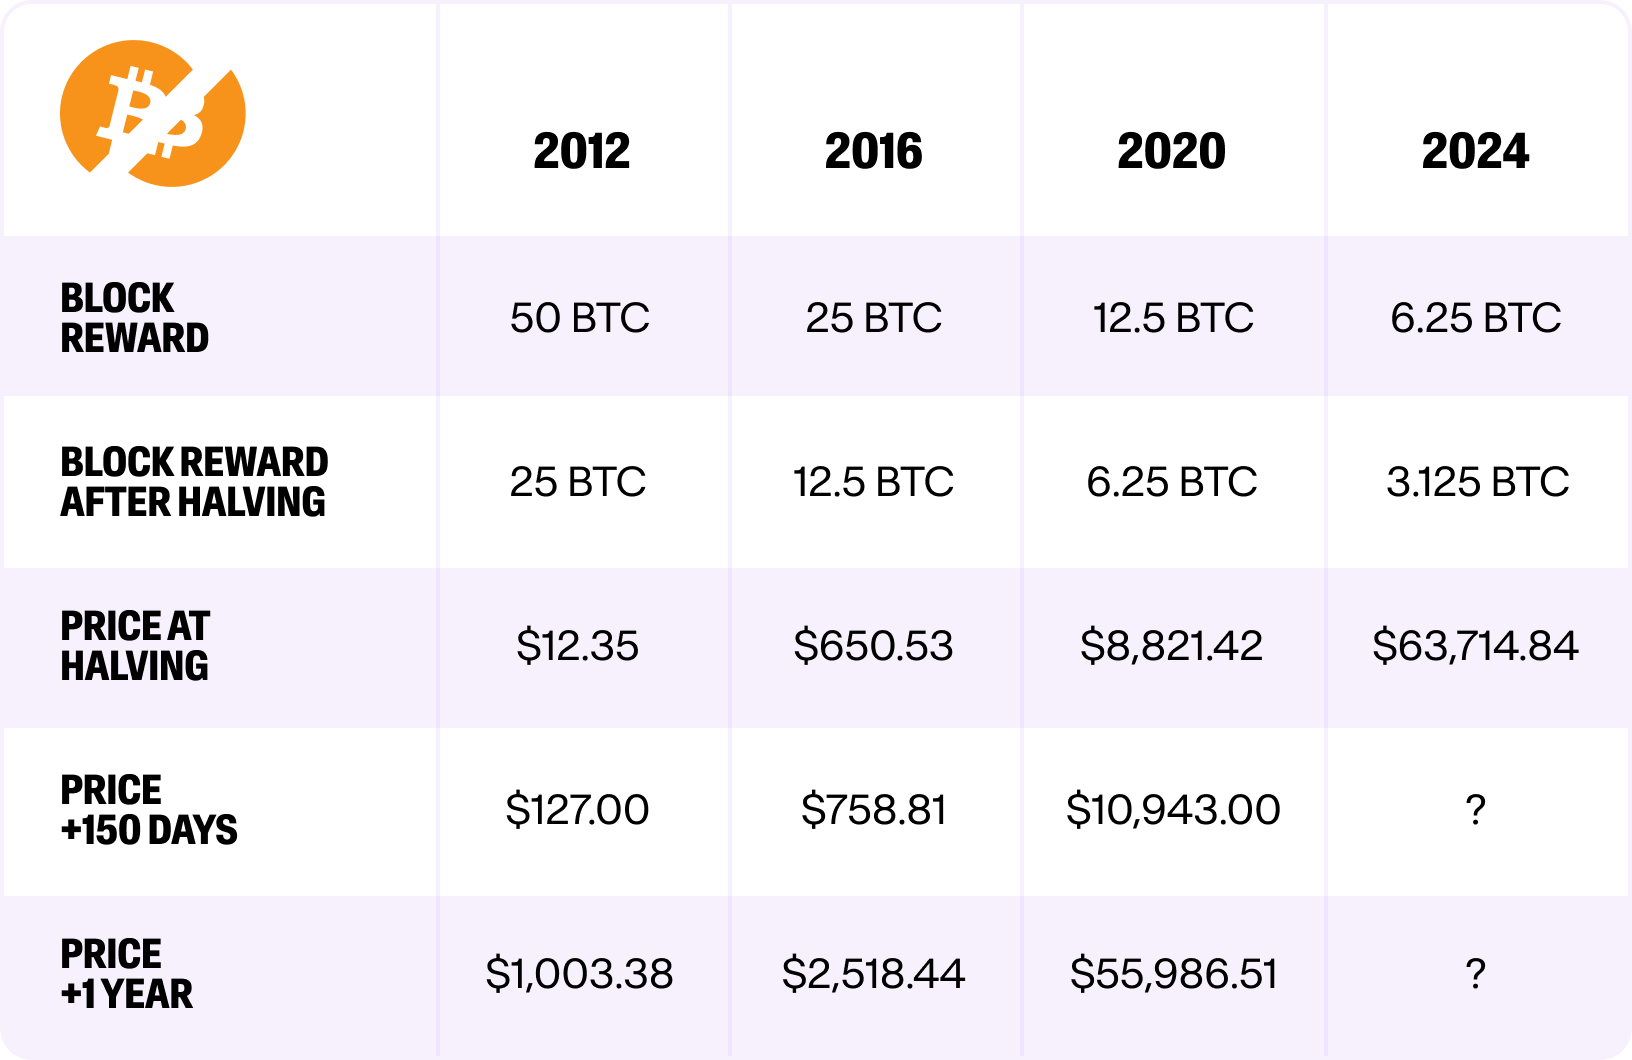Select the 2024 column header

tap(1476, 152)
